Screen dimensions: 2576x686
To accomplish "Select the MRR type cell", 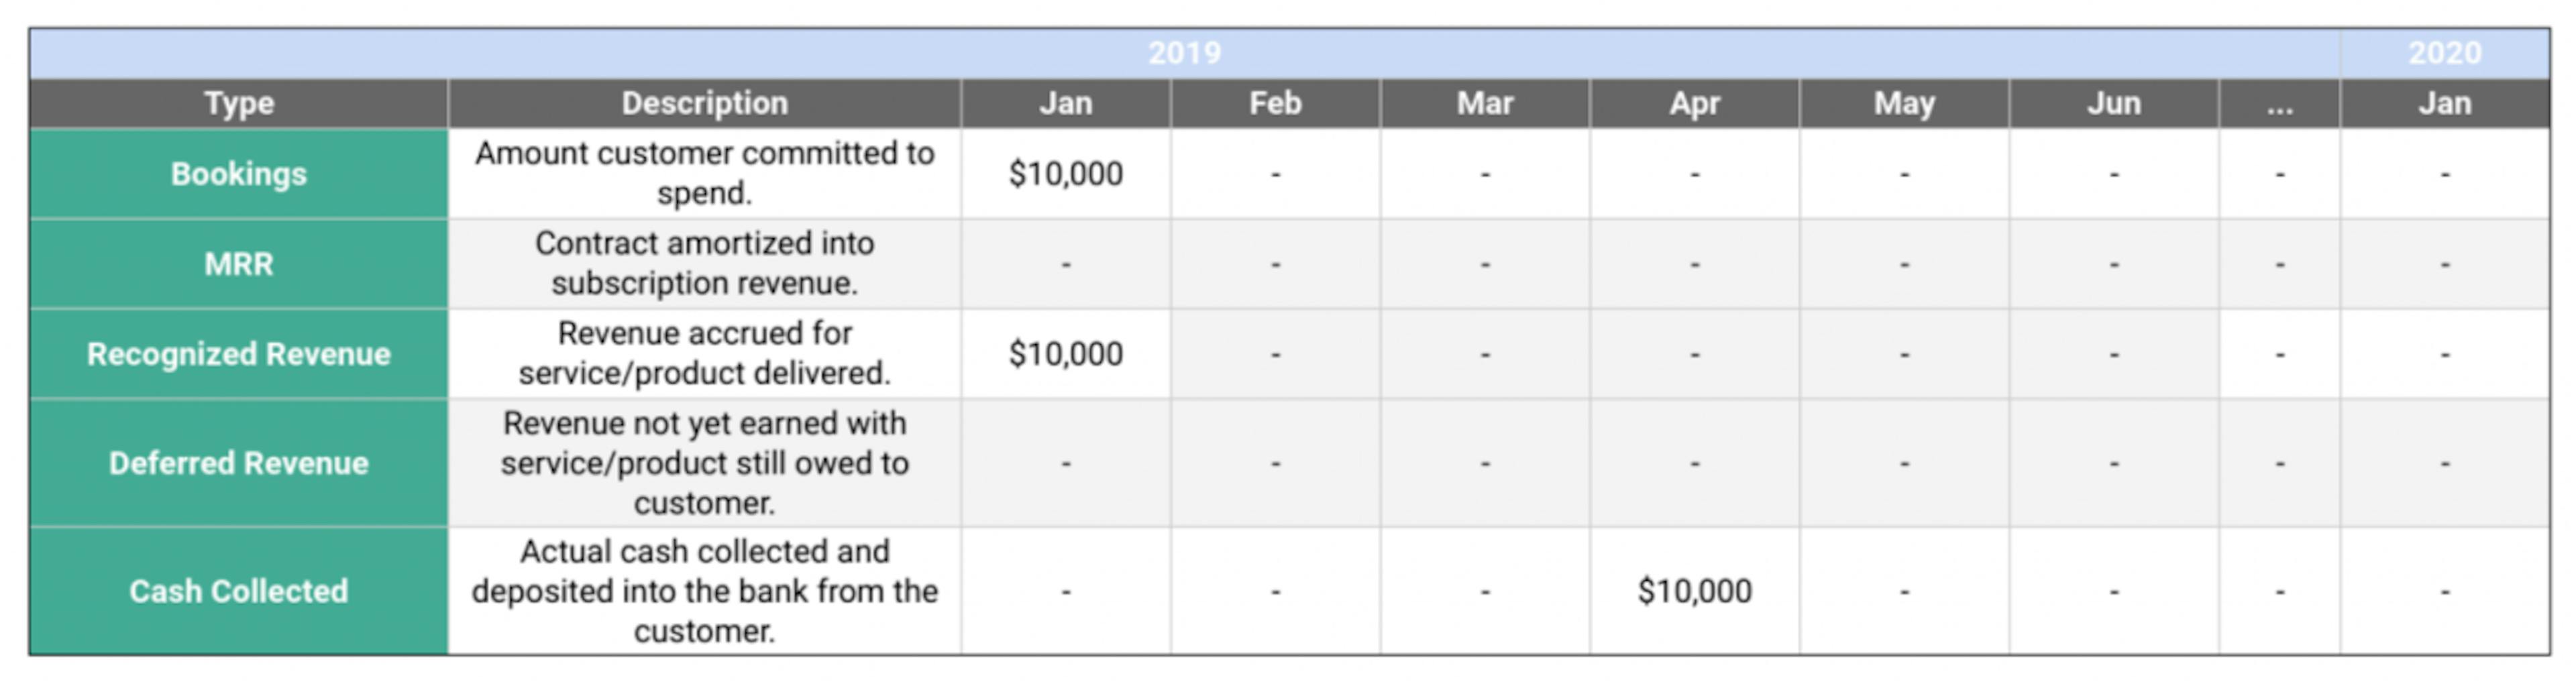I will pyautogui.click(x=238, y=264).
